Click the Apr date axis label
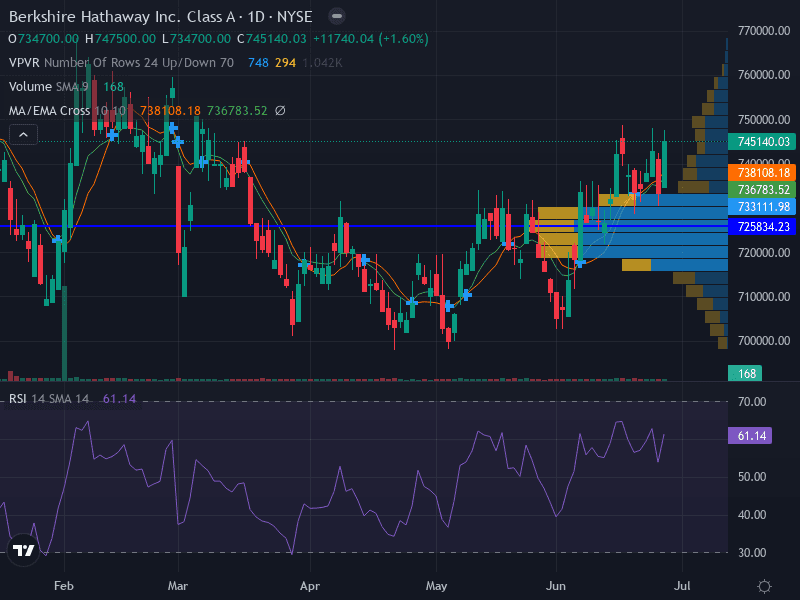 [x=310, y=586]
